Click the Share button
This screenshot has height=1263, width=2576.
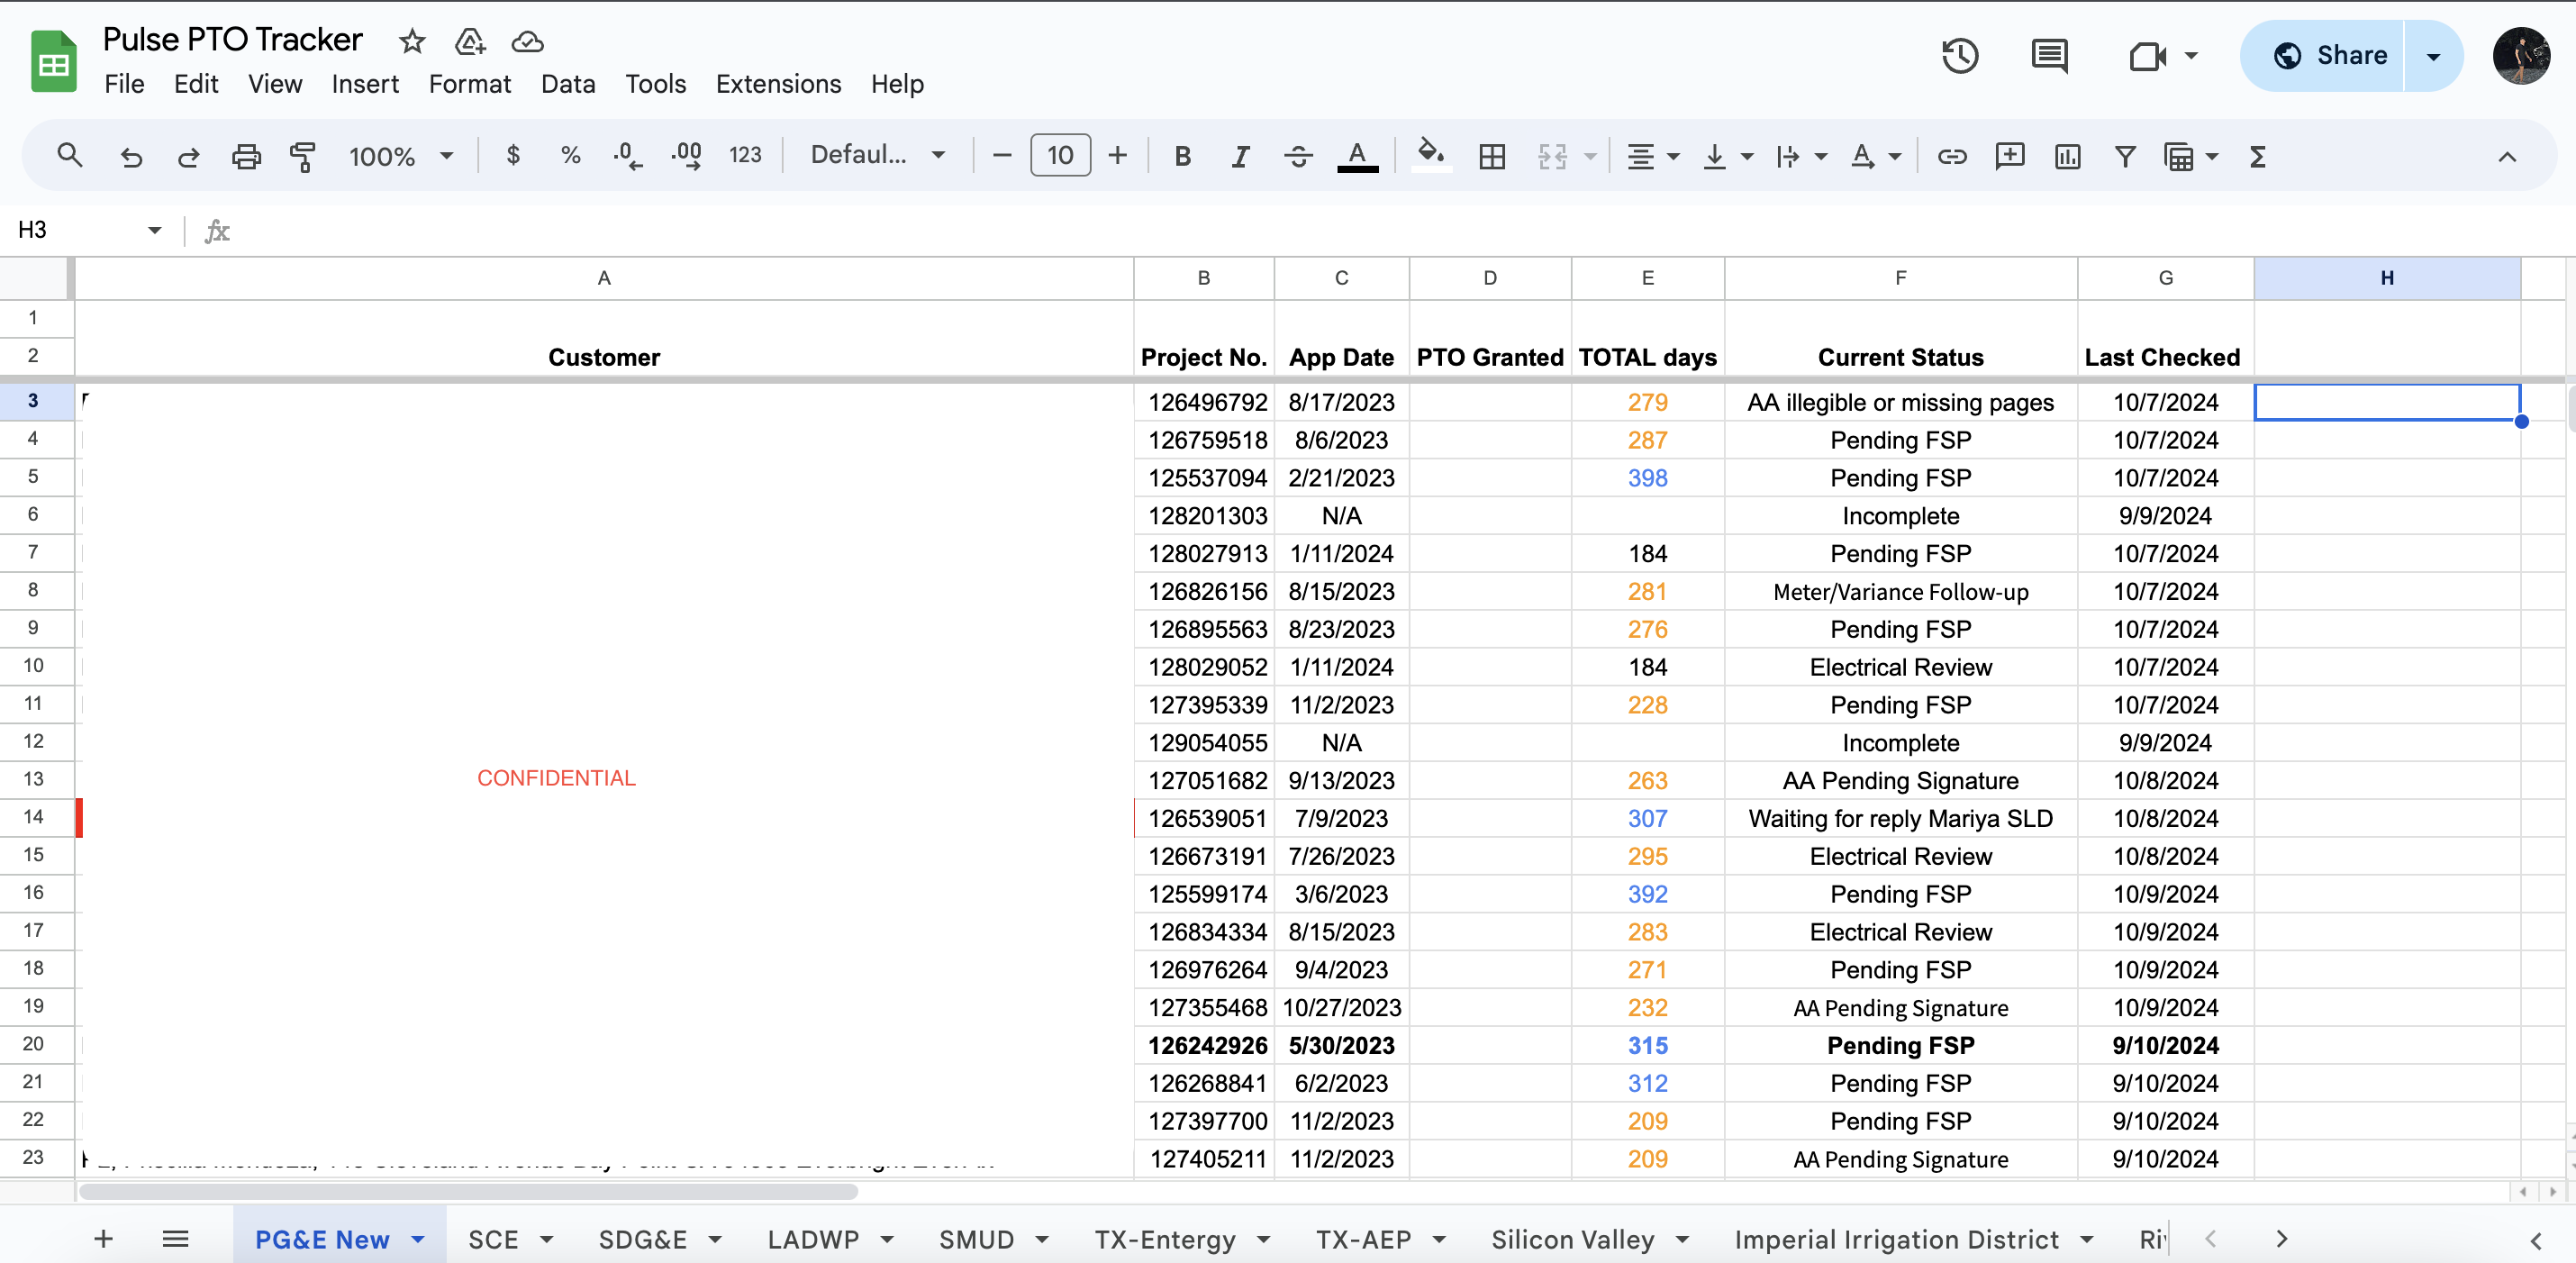point(2323,55)
